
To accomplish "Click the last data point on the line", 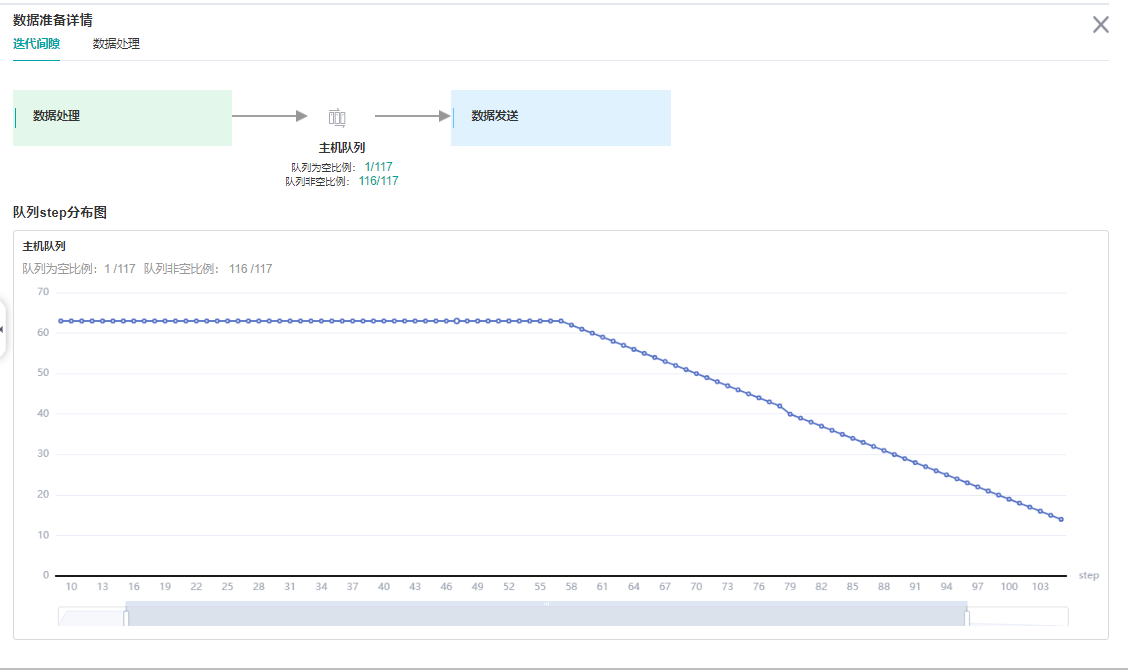I will click(1061, 519).
